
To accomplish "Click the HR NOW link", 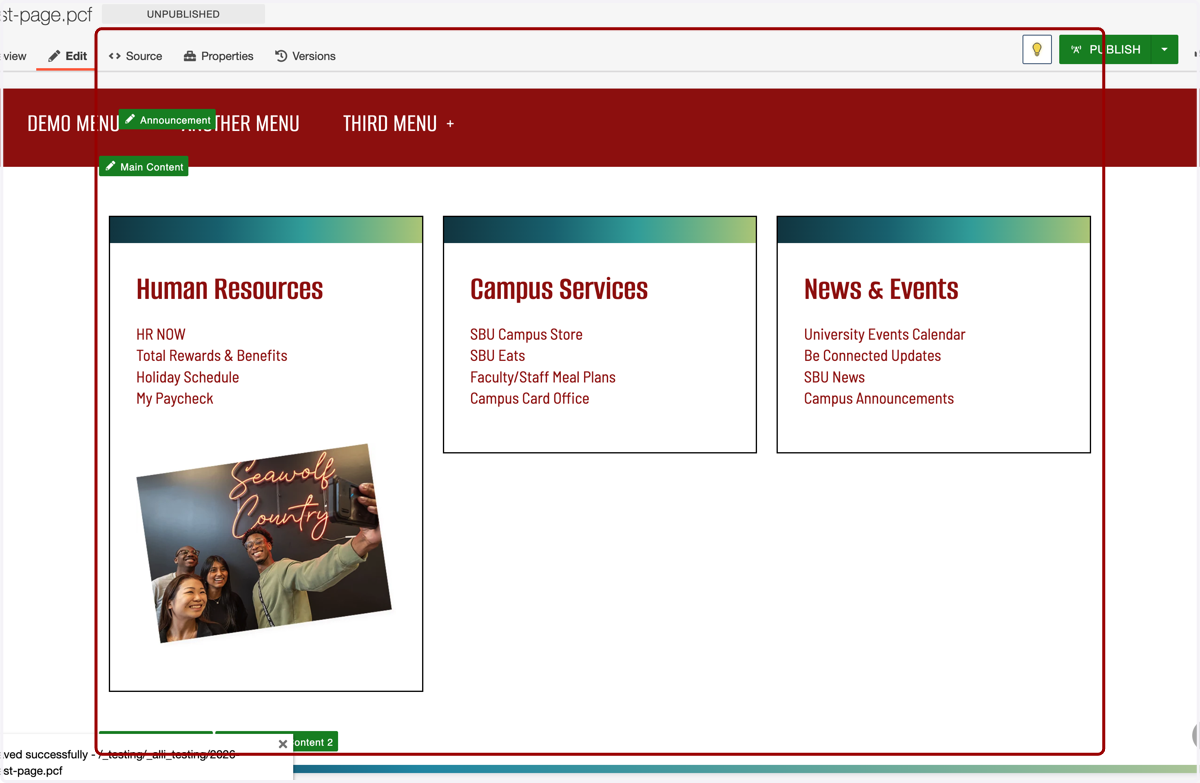I will pyautogui.click(x=161, y=334).
